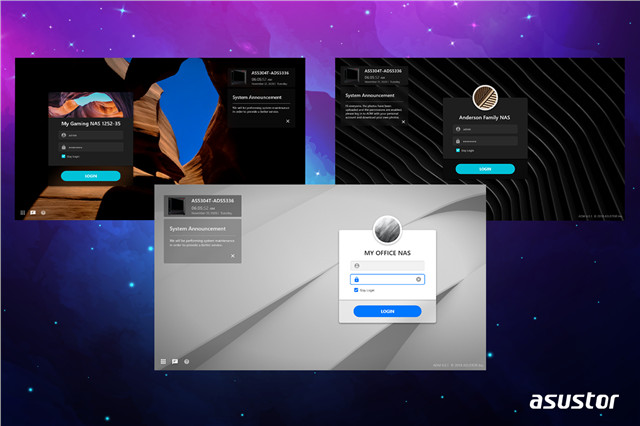Click username field on My Office NAS

pos(387,265)
